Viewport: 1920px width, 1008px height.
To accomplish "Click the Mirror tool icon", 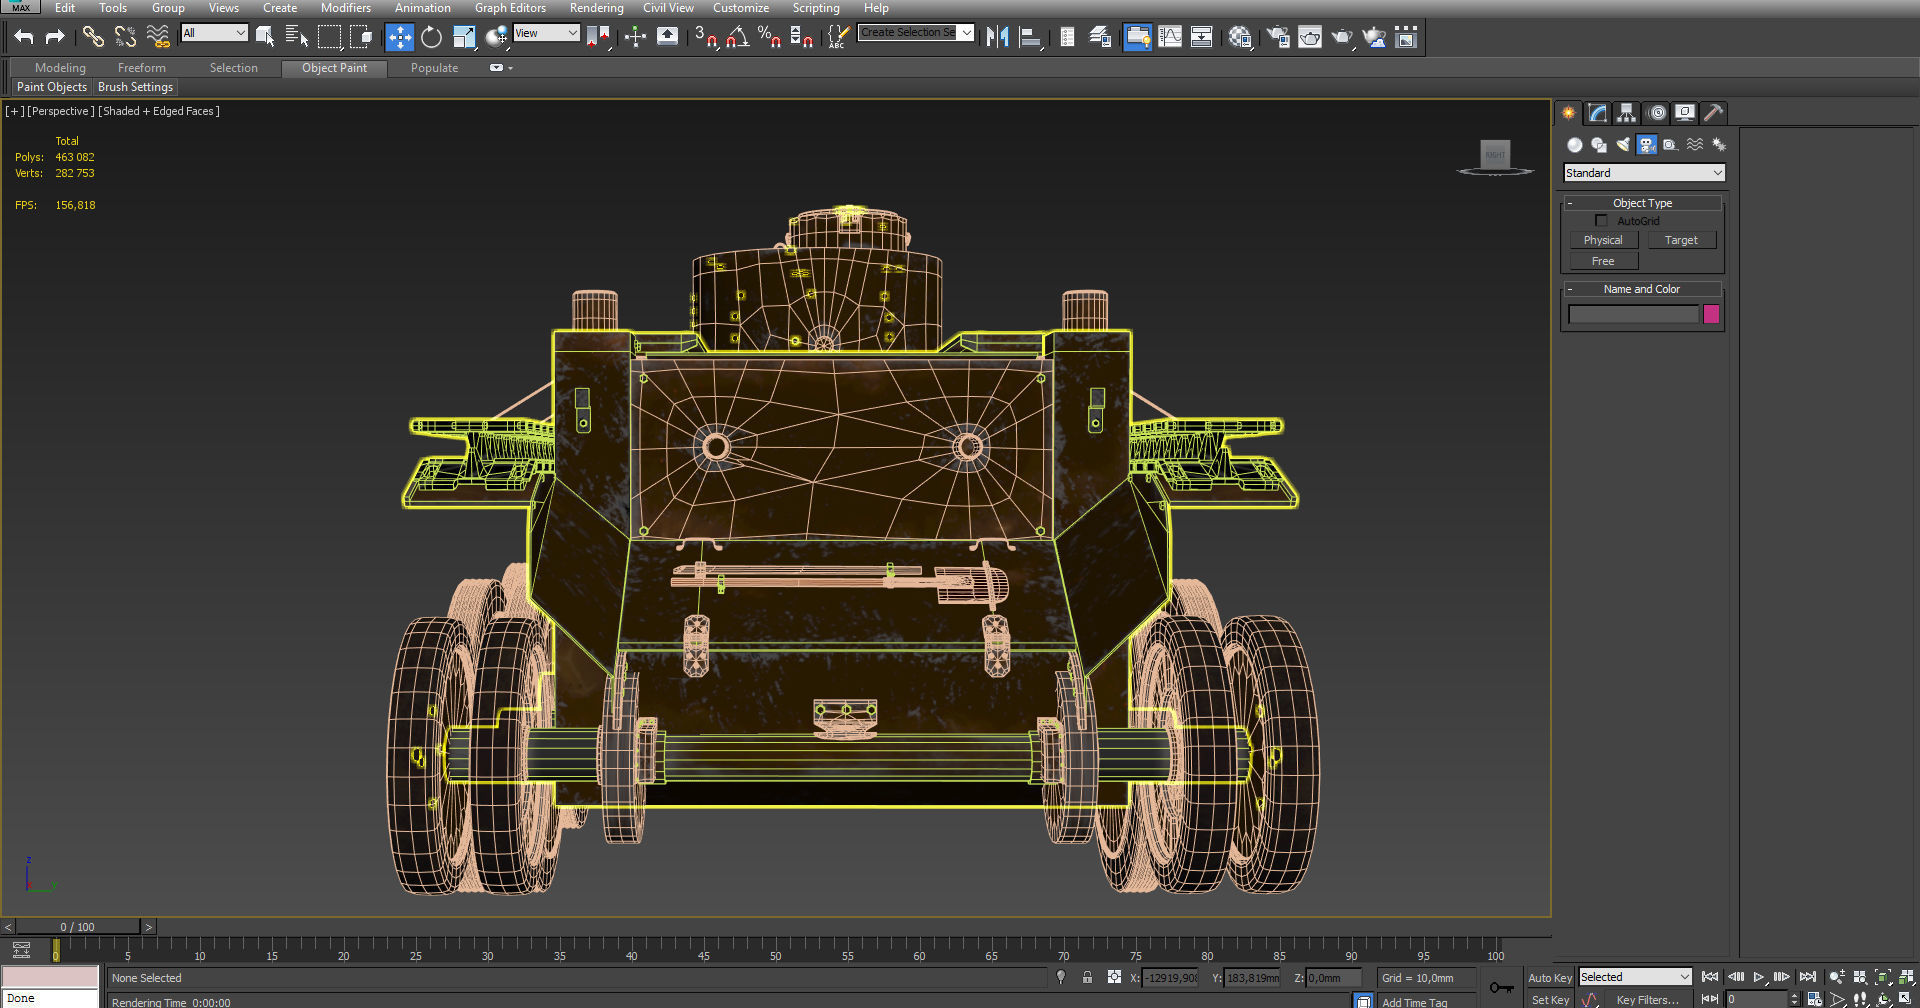I will [x=998, y=37].
